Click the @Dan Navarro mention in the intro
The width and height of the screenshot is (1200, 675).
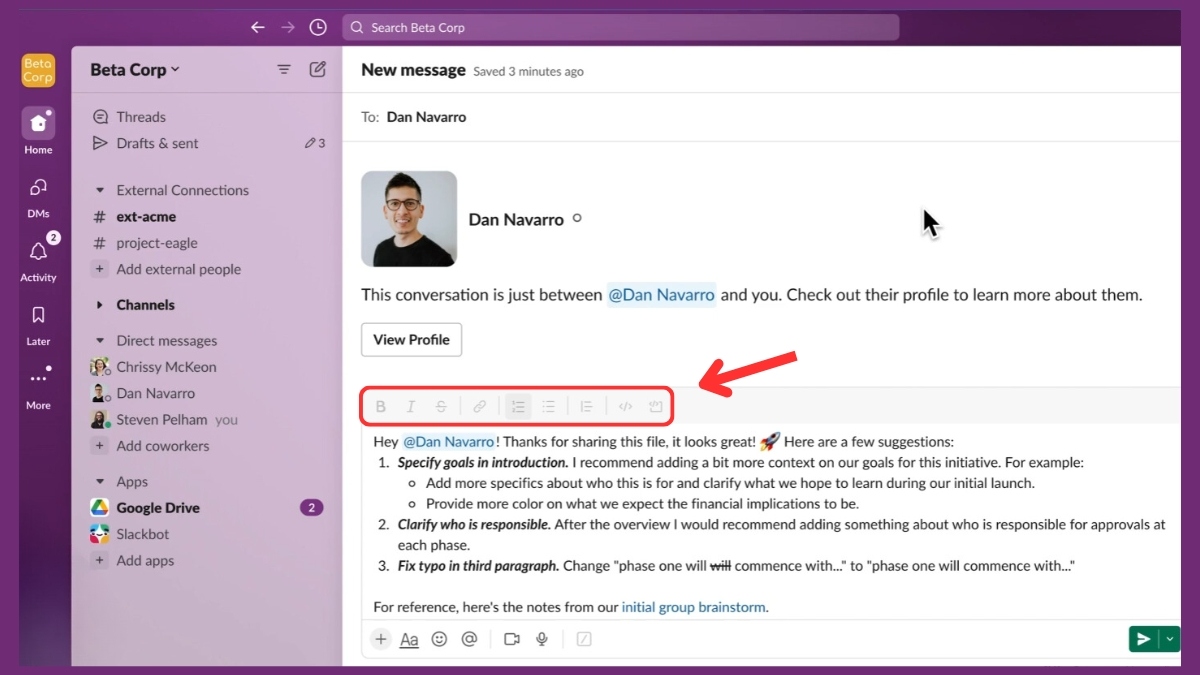click(x=661, y=295)
